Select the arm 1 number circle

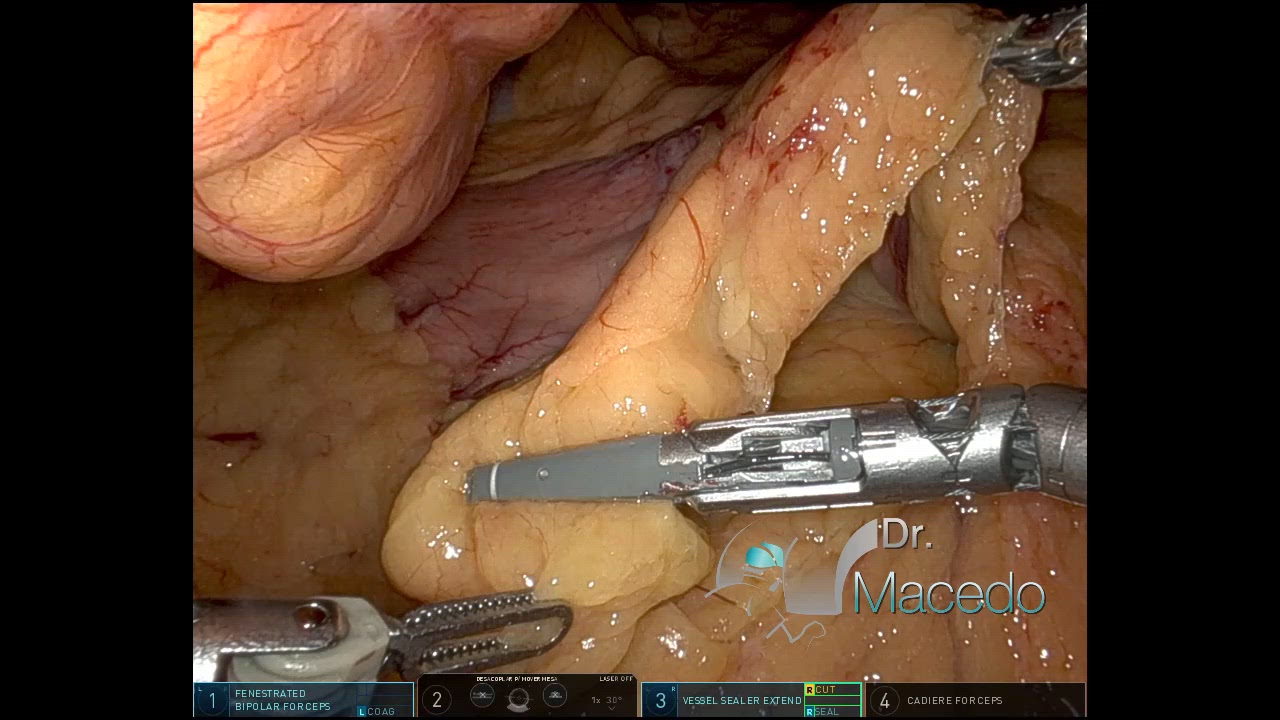(212, 701)
